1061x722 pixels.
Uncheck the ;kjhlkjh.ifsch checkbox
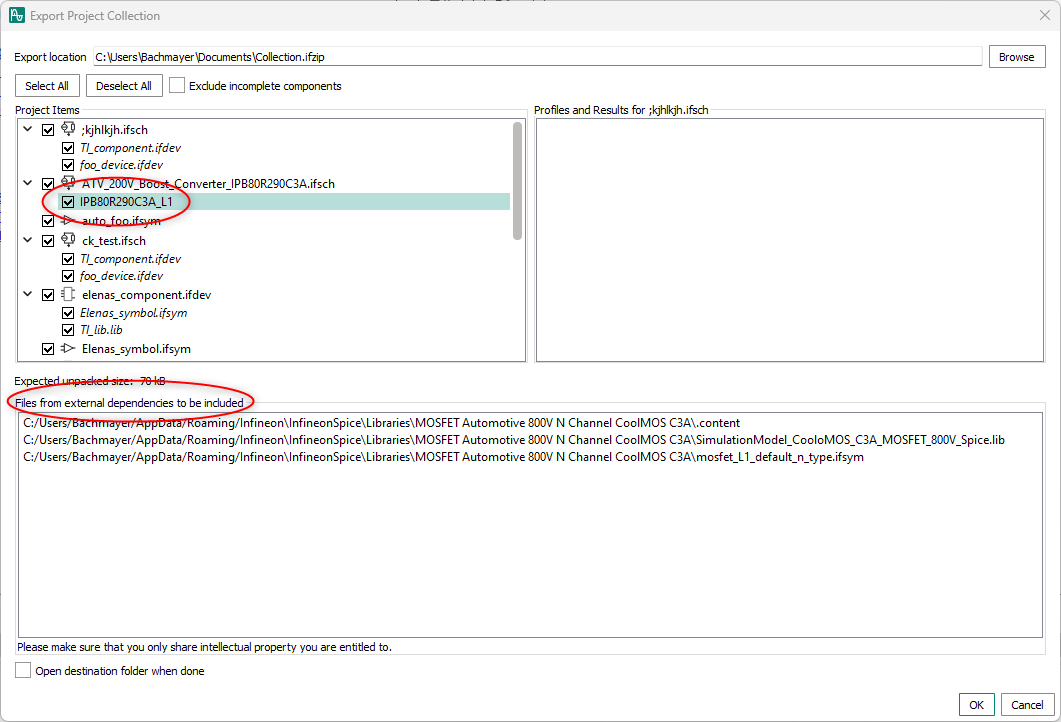48,130
